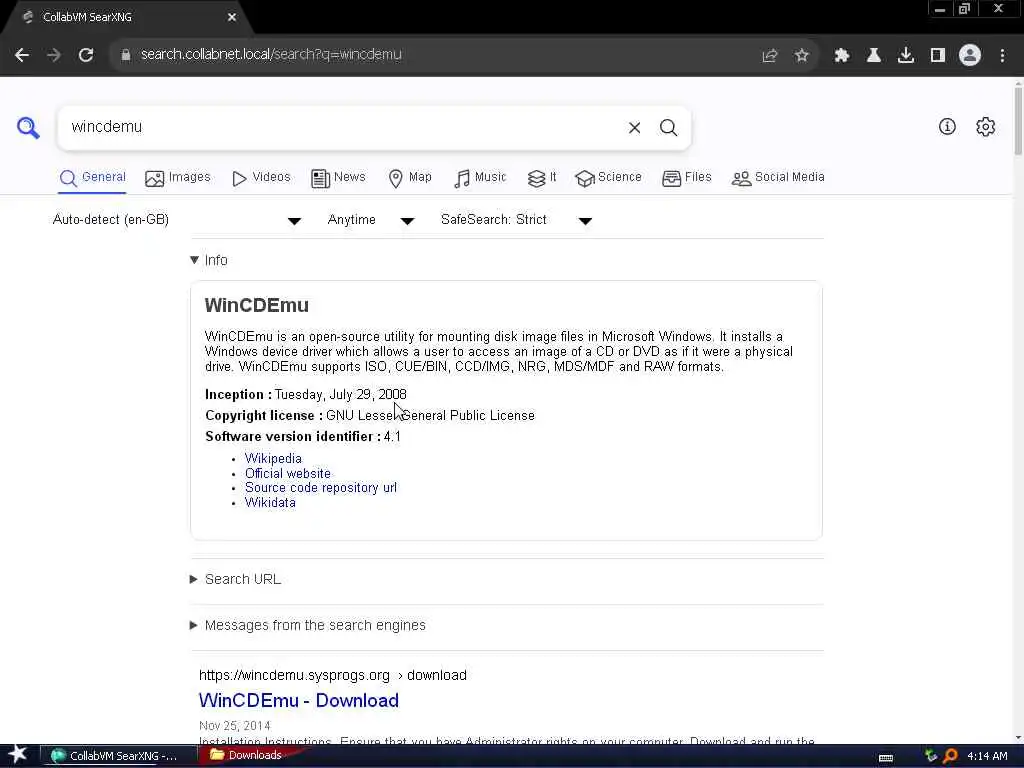Open the extensions puzzle icon
This screenshot has height=768, width=1024.
click(842, 56)
